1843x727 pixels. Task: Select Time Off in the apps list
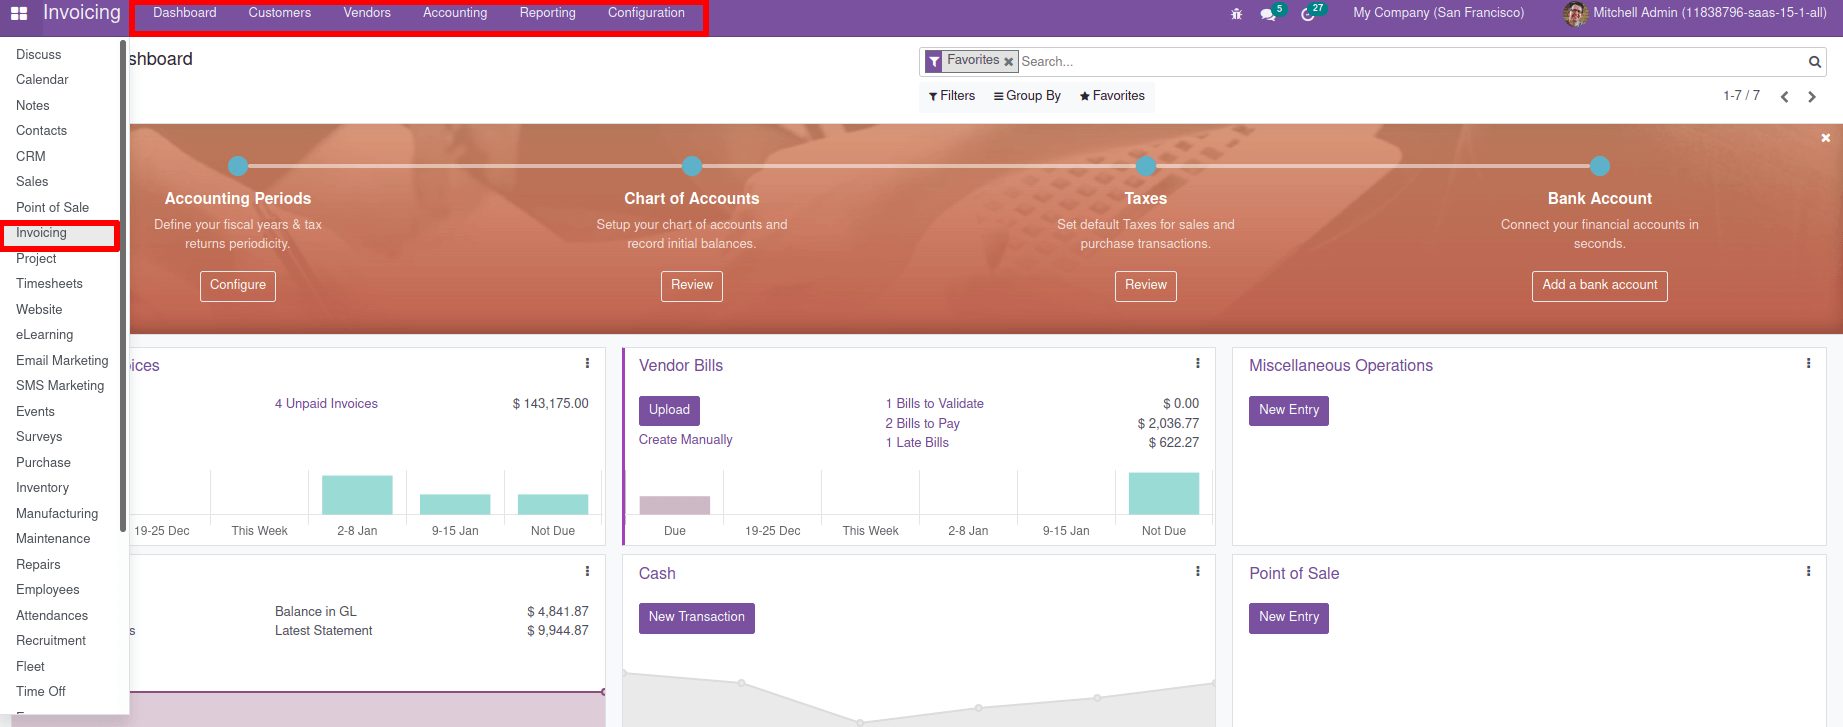point(41,692)
